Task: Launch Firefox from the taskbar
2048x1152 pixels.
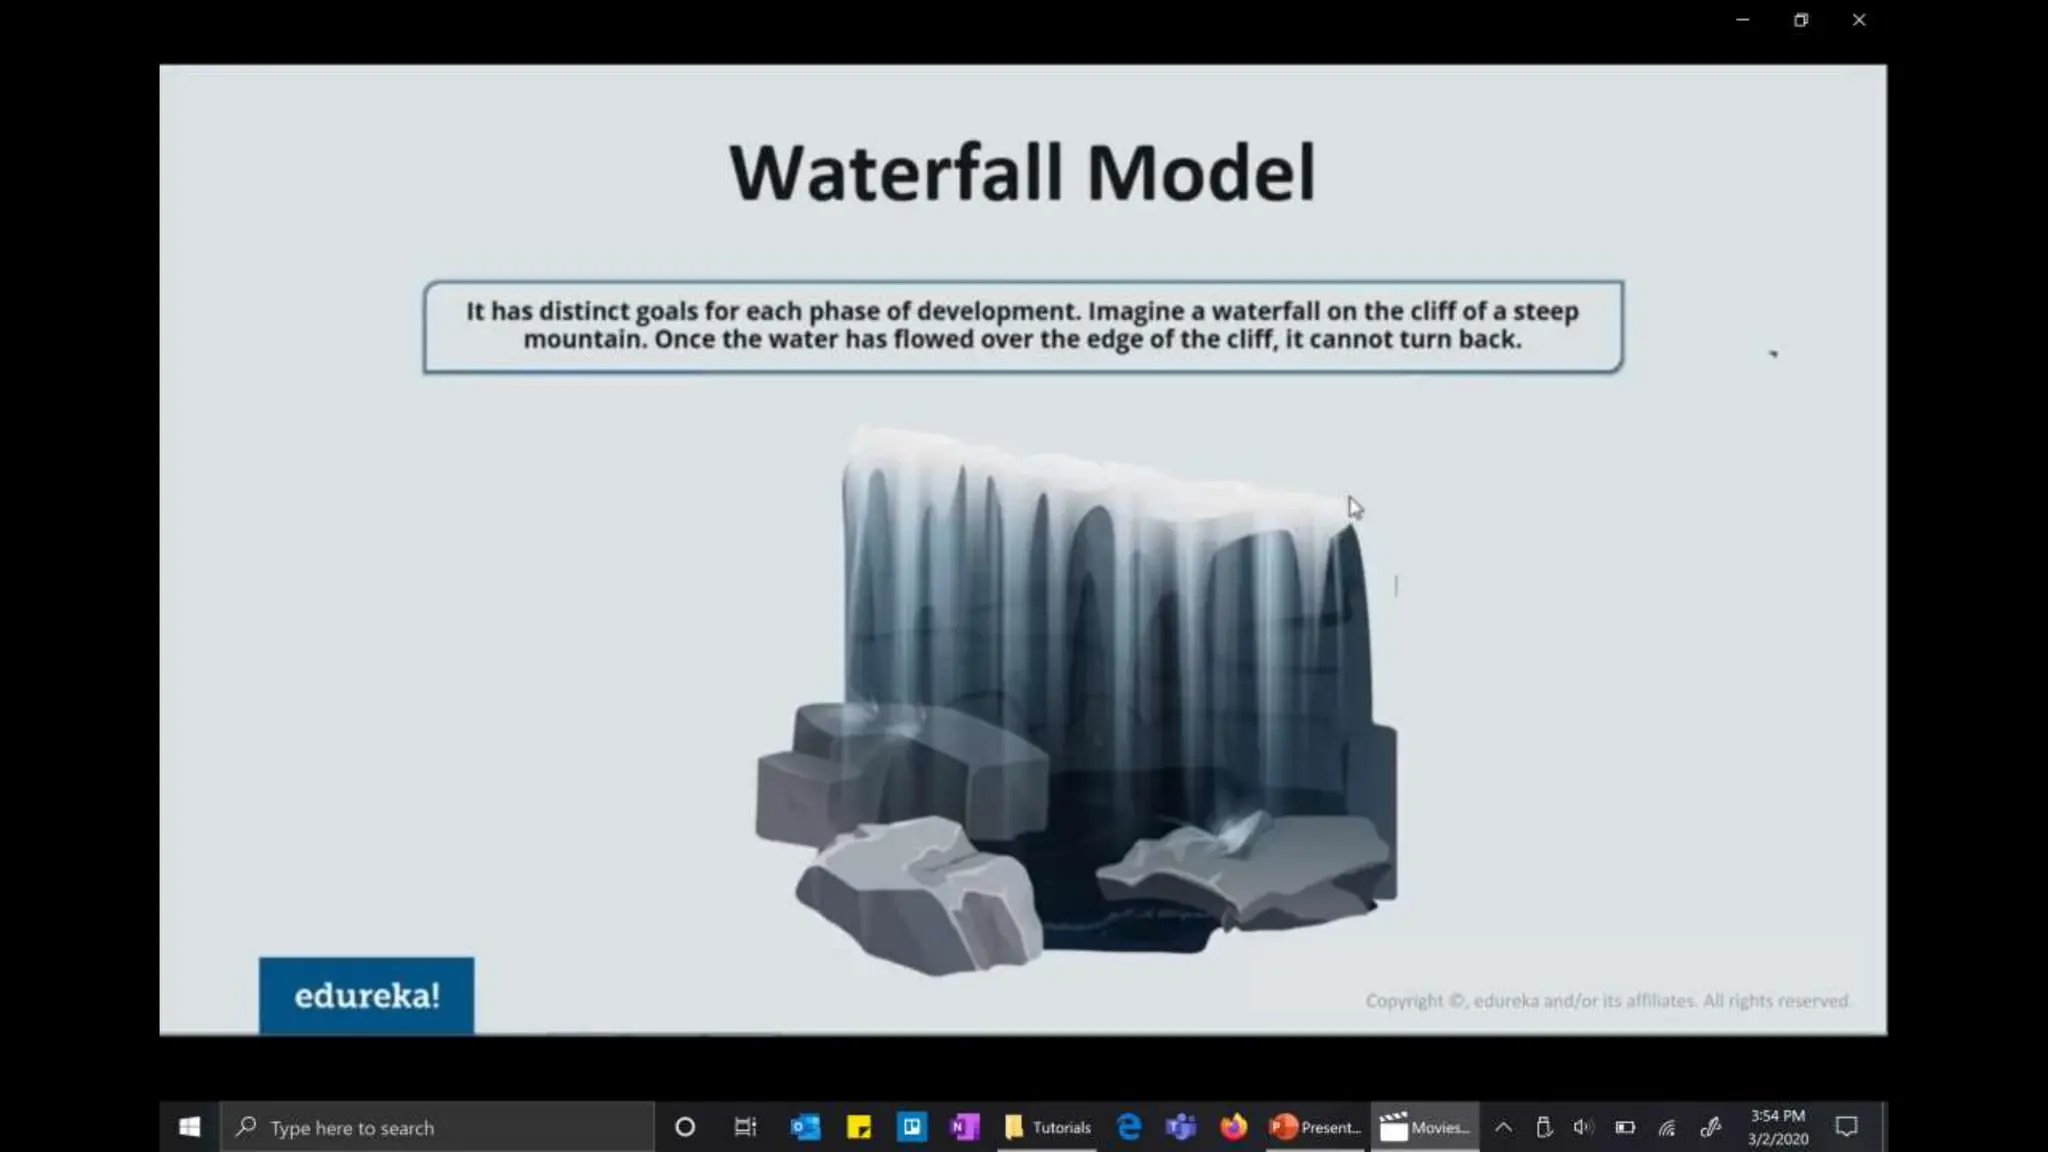Action: click(x=1234, y=1127)
